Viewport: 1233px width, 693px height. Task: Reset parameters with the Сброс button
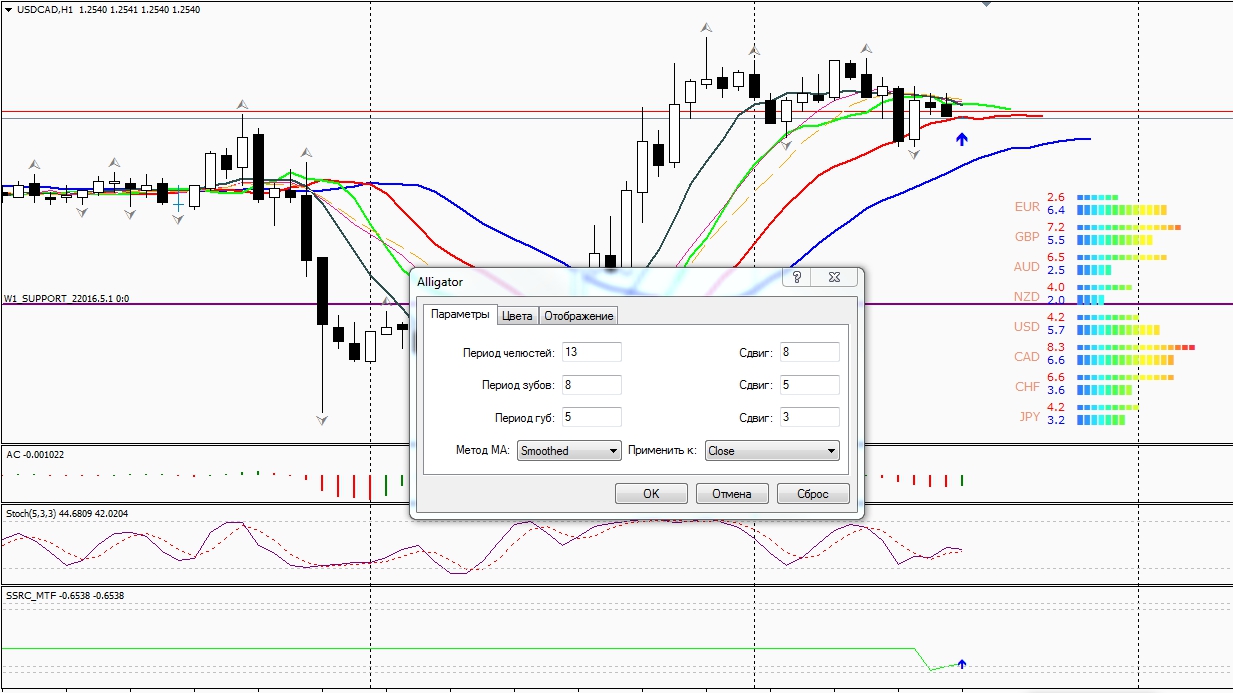tap(813, 494)
